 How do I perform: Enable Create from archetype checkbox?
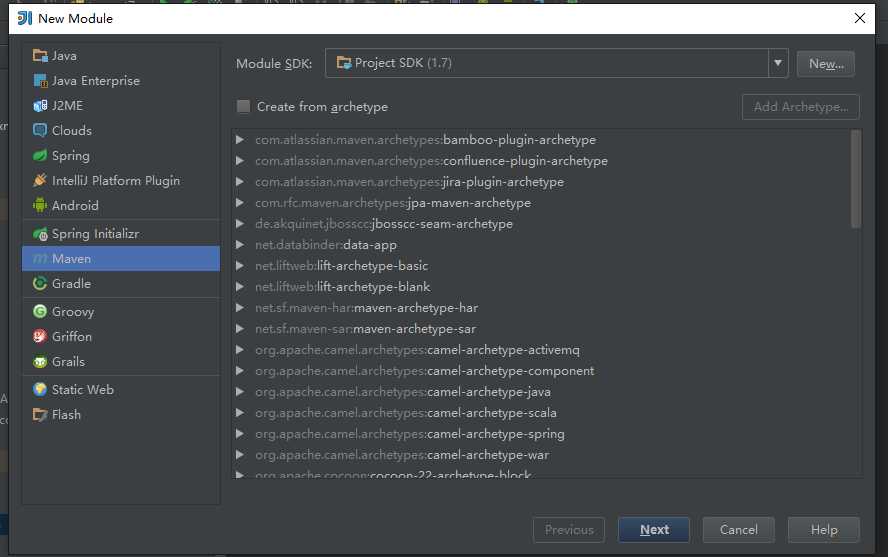(x=244, y=107)
